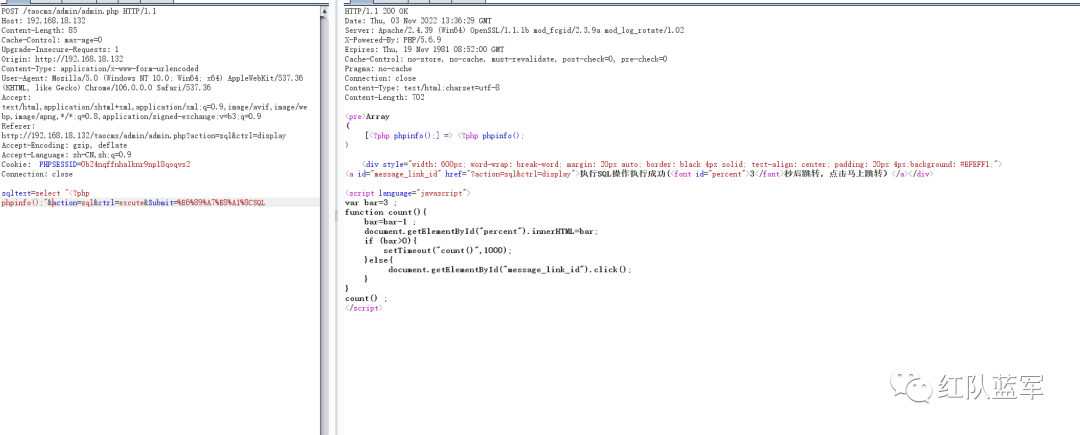
Task: Select the script language="javascript" opening tag
Action: tap(408, 193)
